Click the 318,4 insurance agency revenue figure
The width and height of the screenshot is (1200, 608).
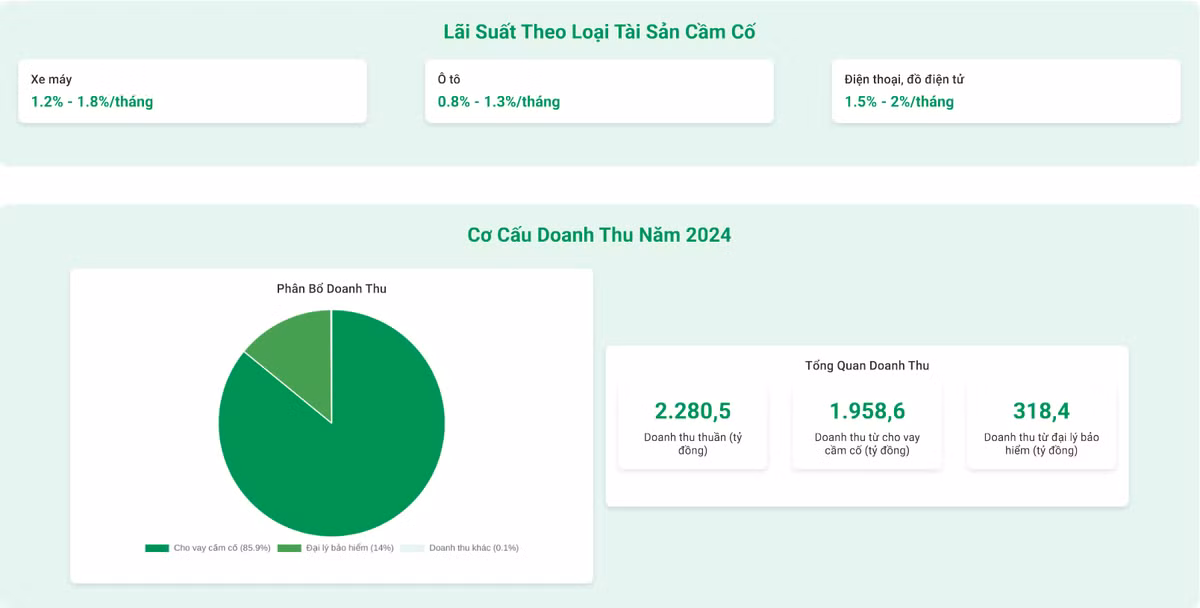tap(1041, 411)
